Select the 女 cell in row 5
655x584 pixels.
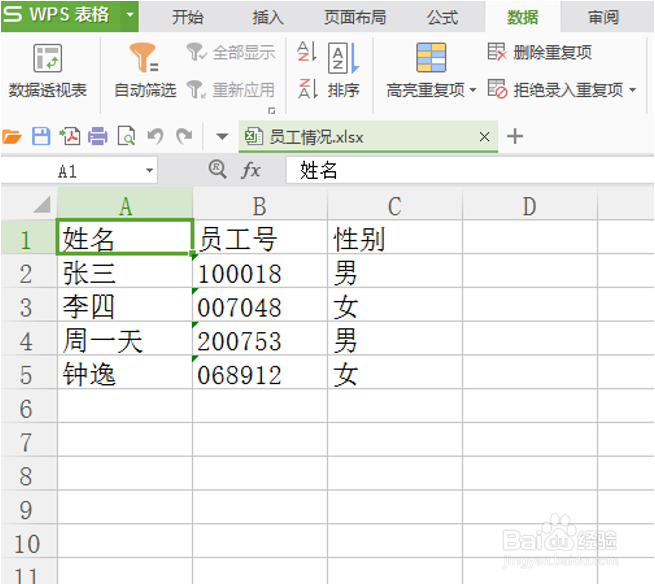point(395,373)
